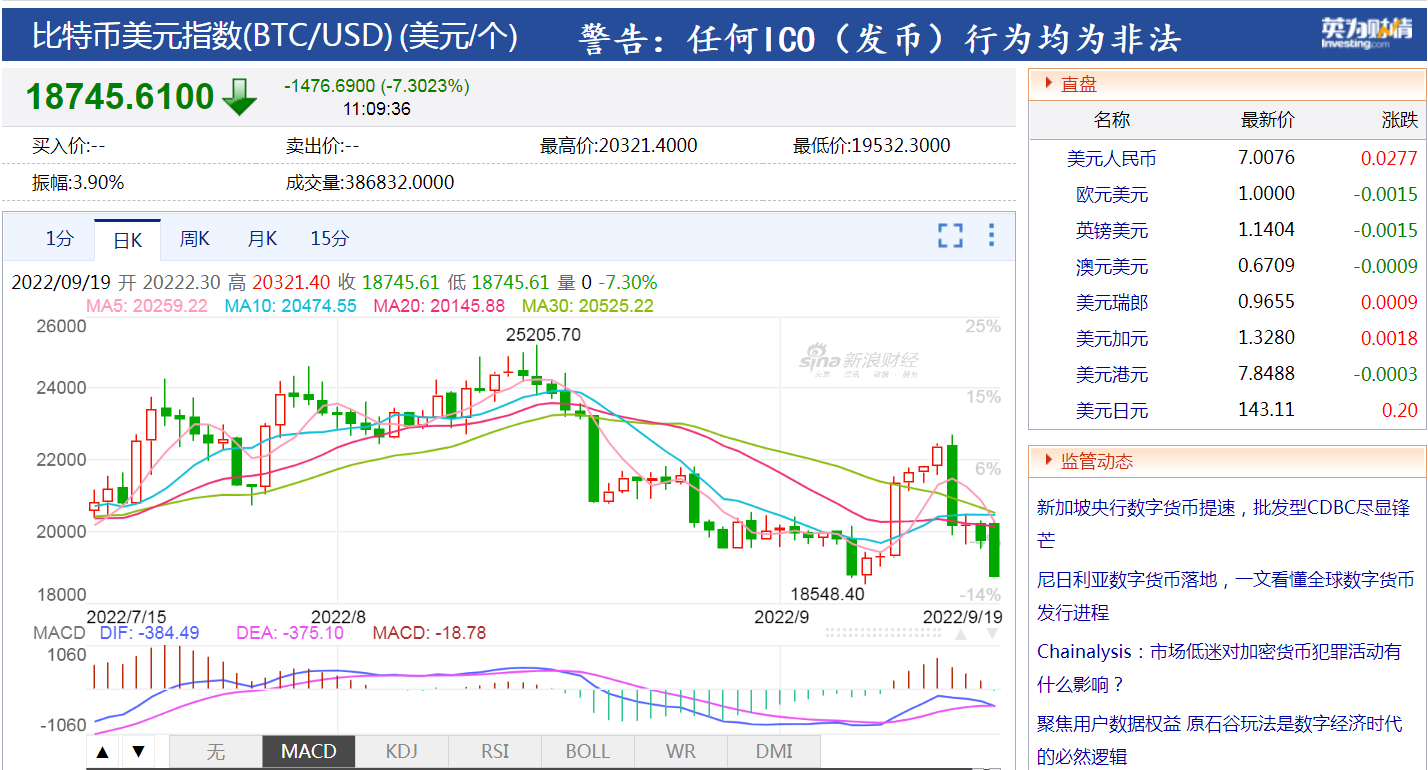Open 美元日元 currency pair link
This screenshot has height=770, width=1428.
pyautogui.click(x=1112, y=410)
